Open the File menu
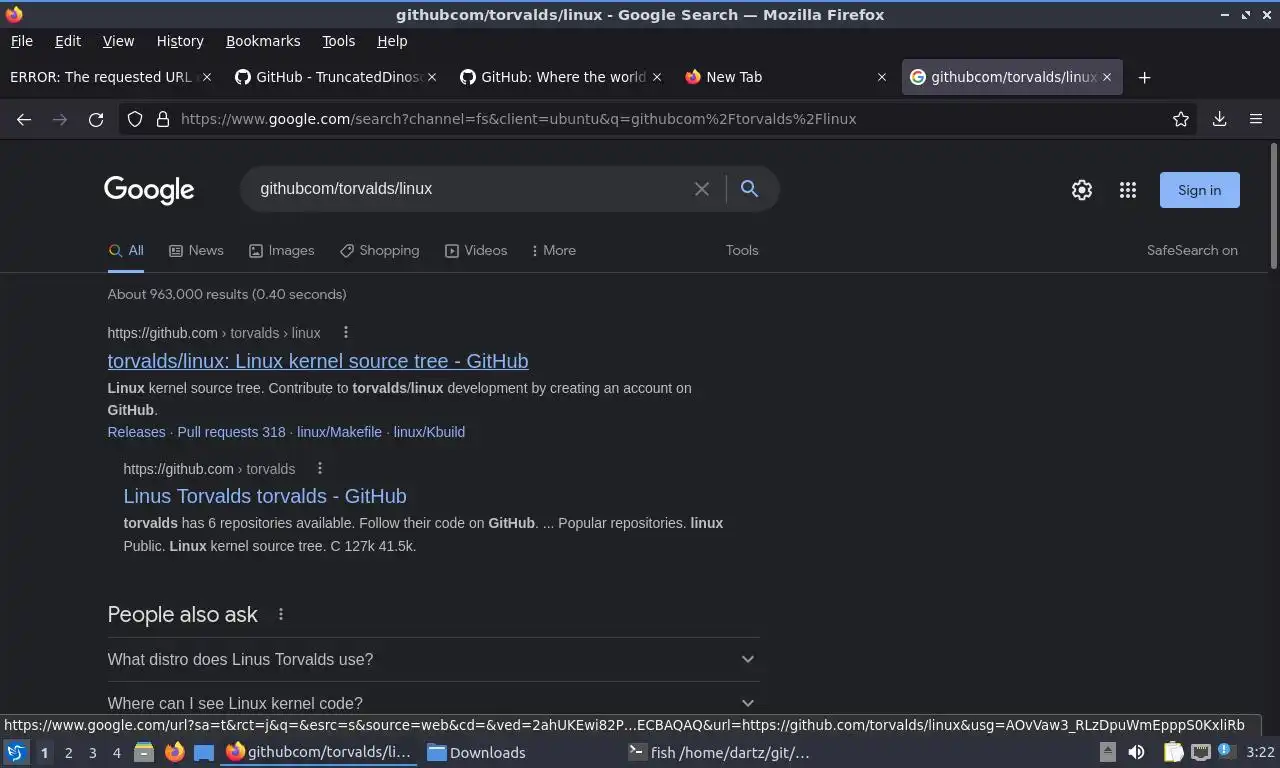The image size is (1280, 768). pyautogui.click(x=21, y=41)
